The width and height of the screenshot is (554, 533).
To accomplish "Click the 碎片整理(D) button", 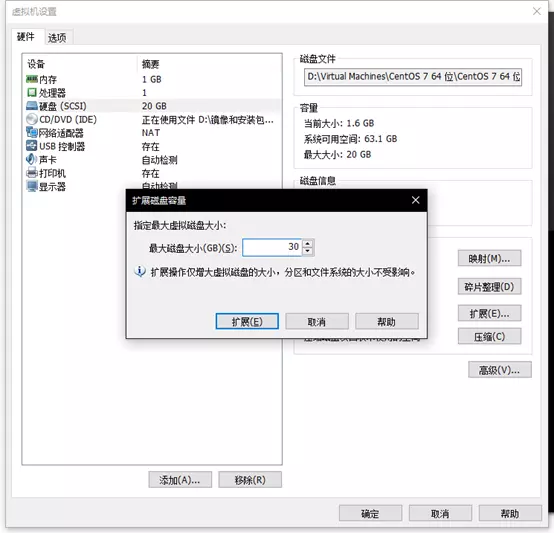I will pyautogui.click(x=489, y=287).
